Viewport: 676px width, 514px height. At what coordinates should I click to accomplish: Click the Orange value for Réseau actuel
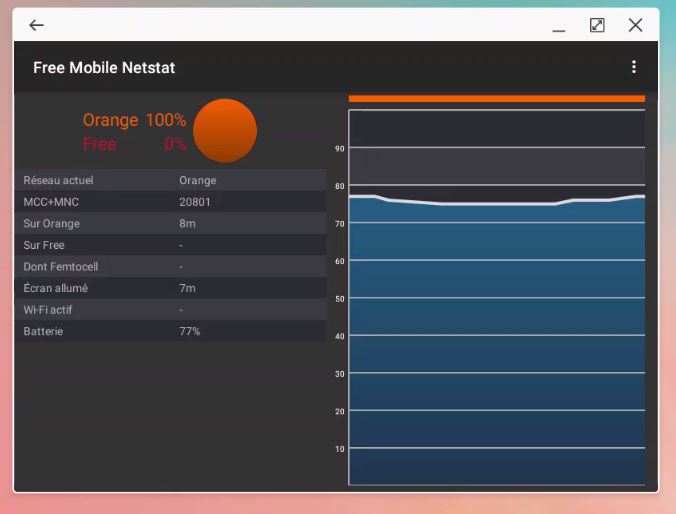(x=197, y=180)
